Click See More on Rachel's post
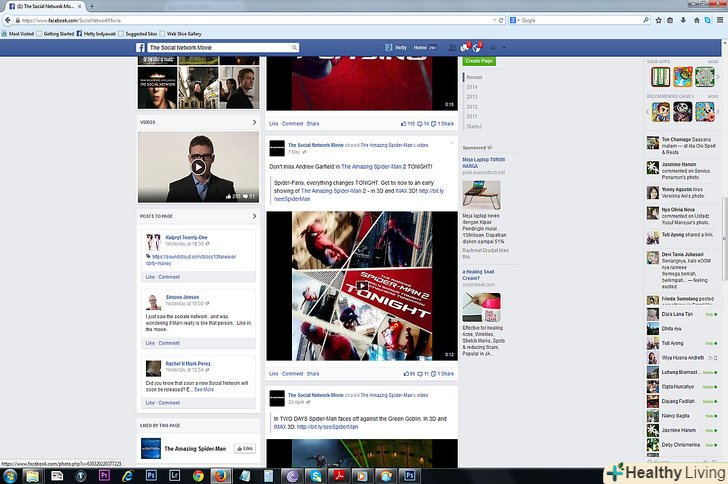728x484 pixels. click(204, 389)
